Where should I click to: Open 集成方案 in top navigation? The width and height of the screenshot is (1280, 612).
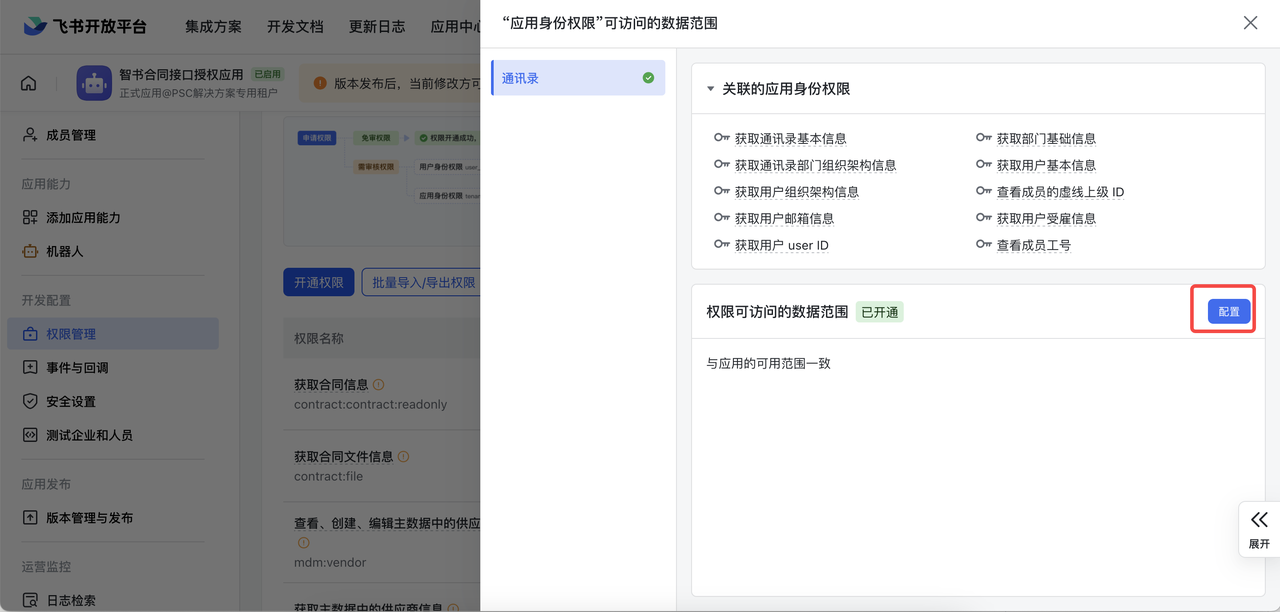[x=213, y=26]
